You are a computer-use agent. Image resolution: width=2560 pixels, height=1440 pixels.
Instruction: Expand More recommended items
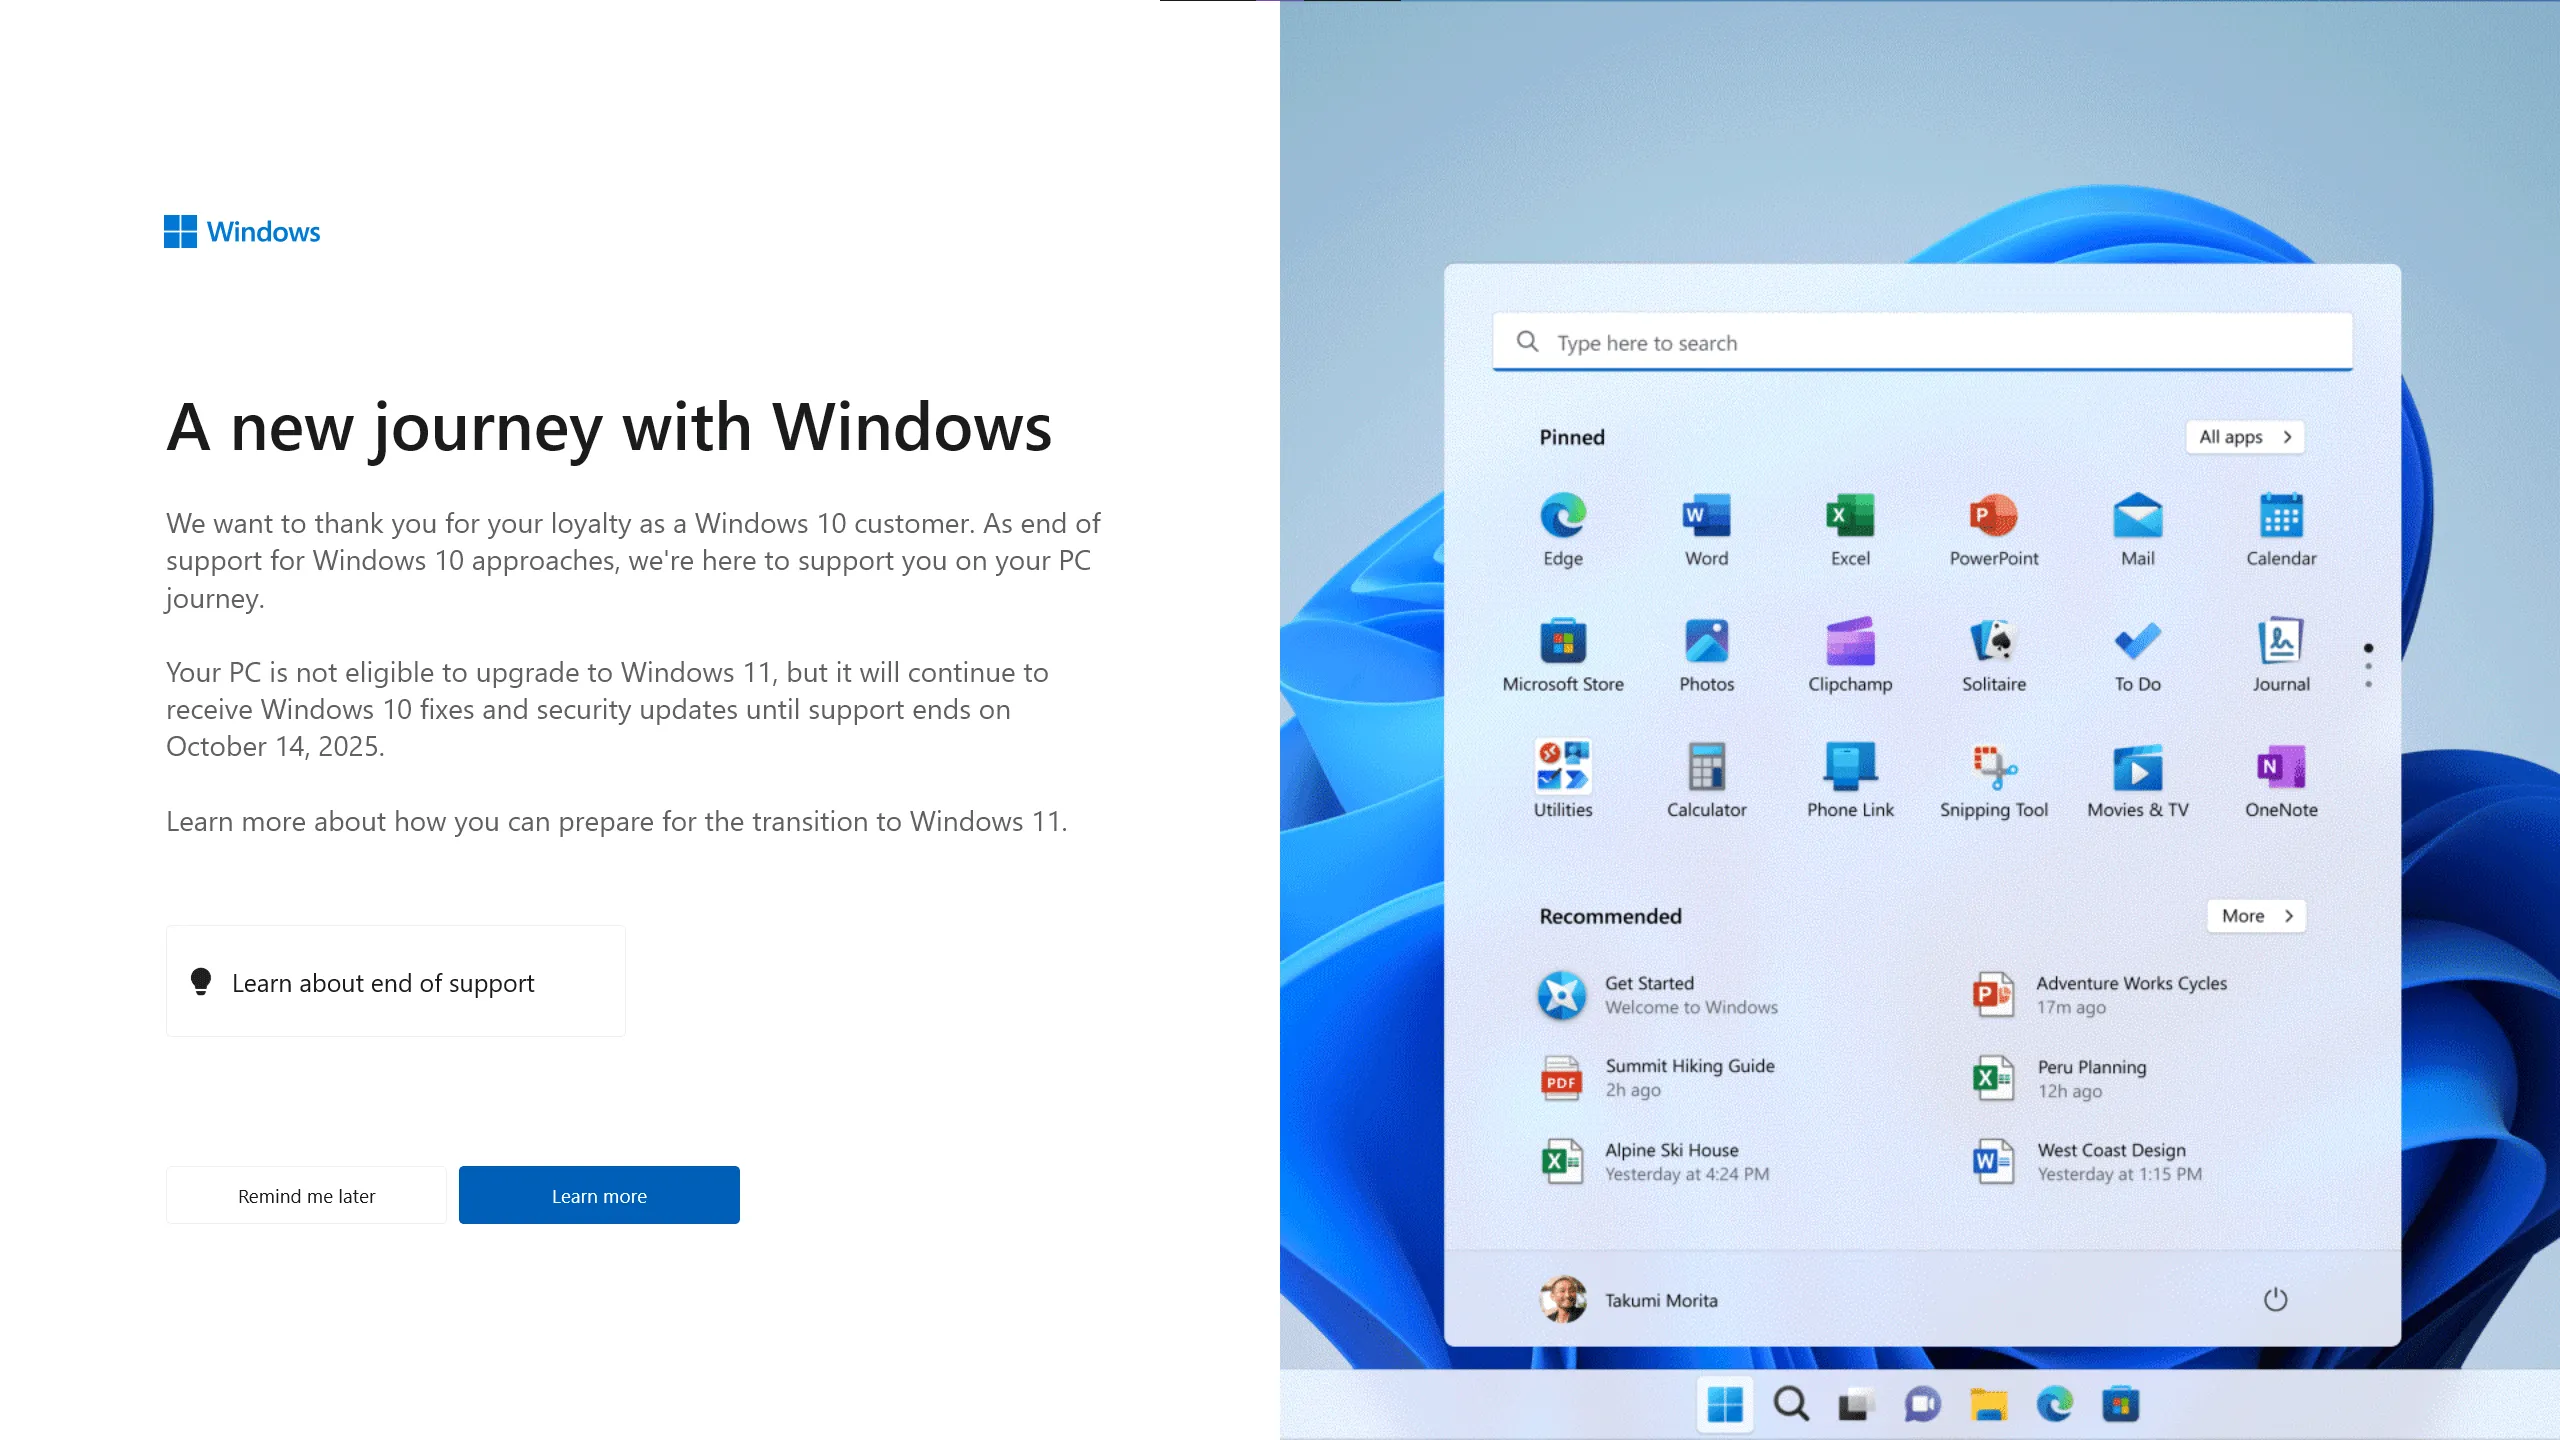(2256, 914)
